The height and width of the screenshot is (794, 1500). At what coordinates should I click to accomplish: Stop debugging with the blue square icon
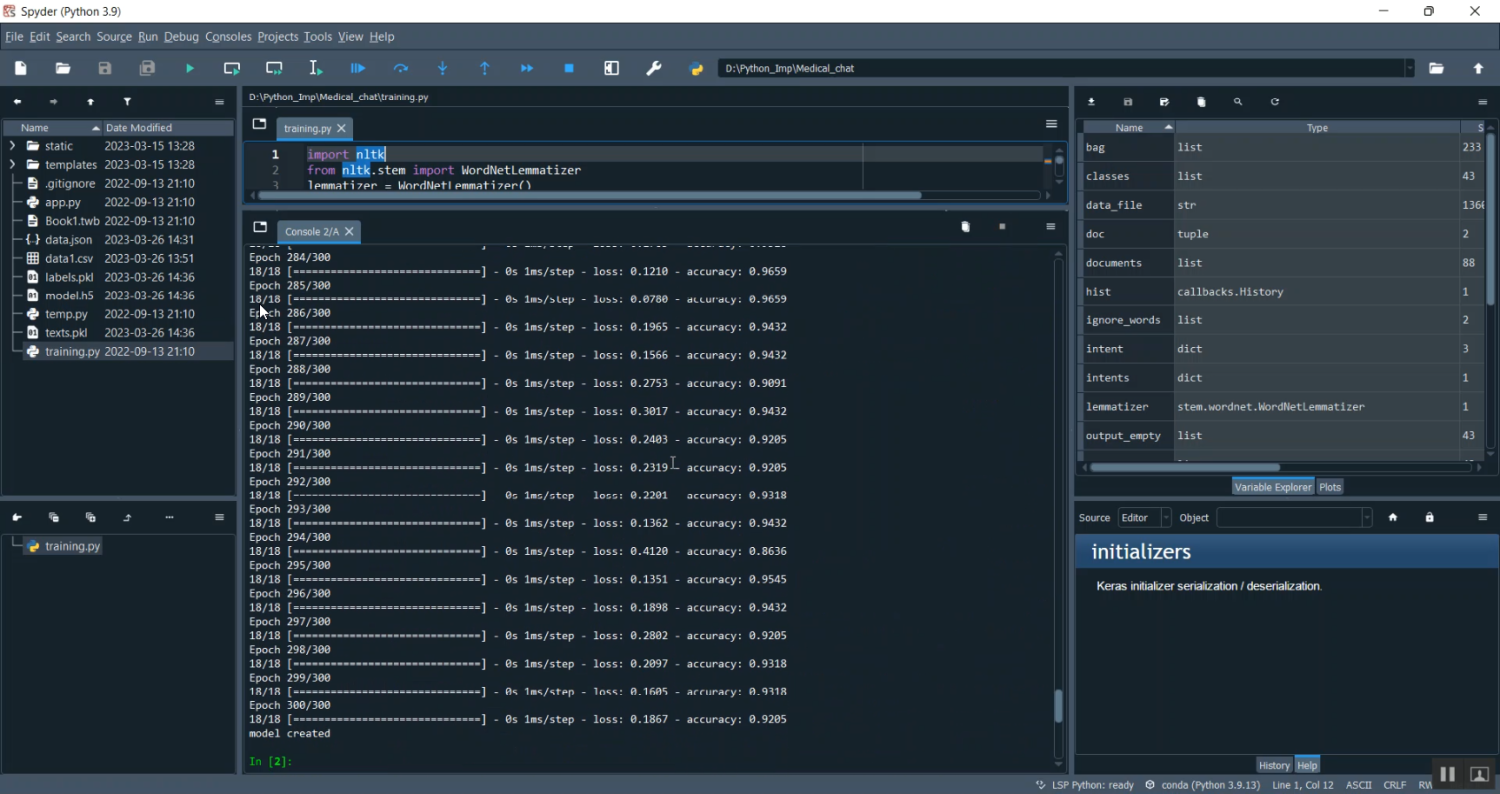(569, 68)
